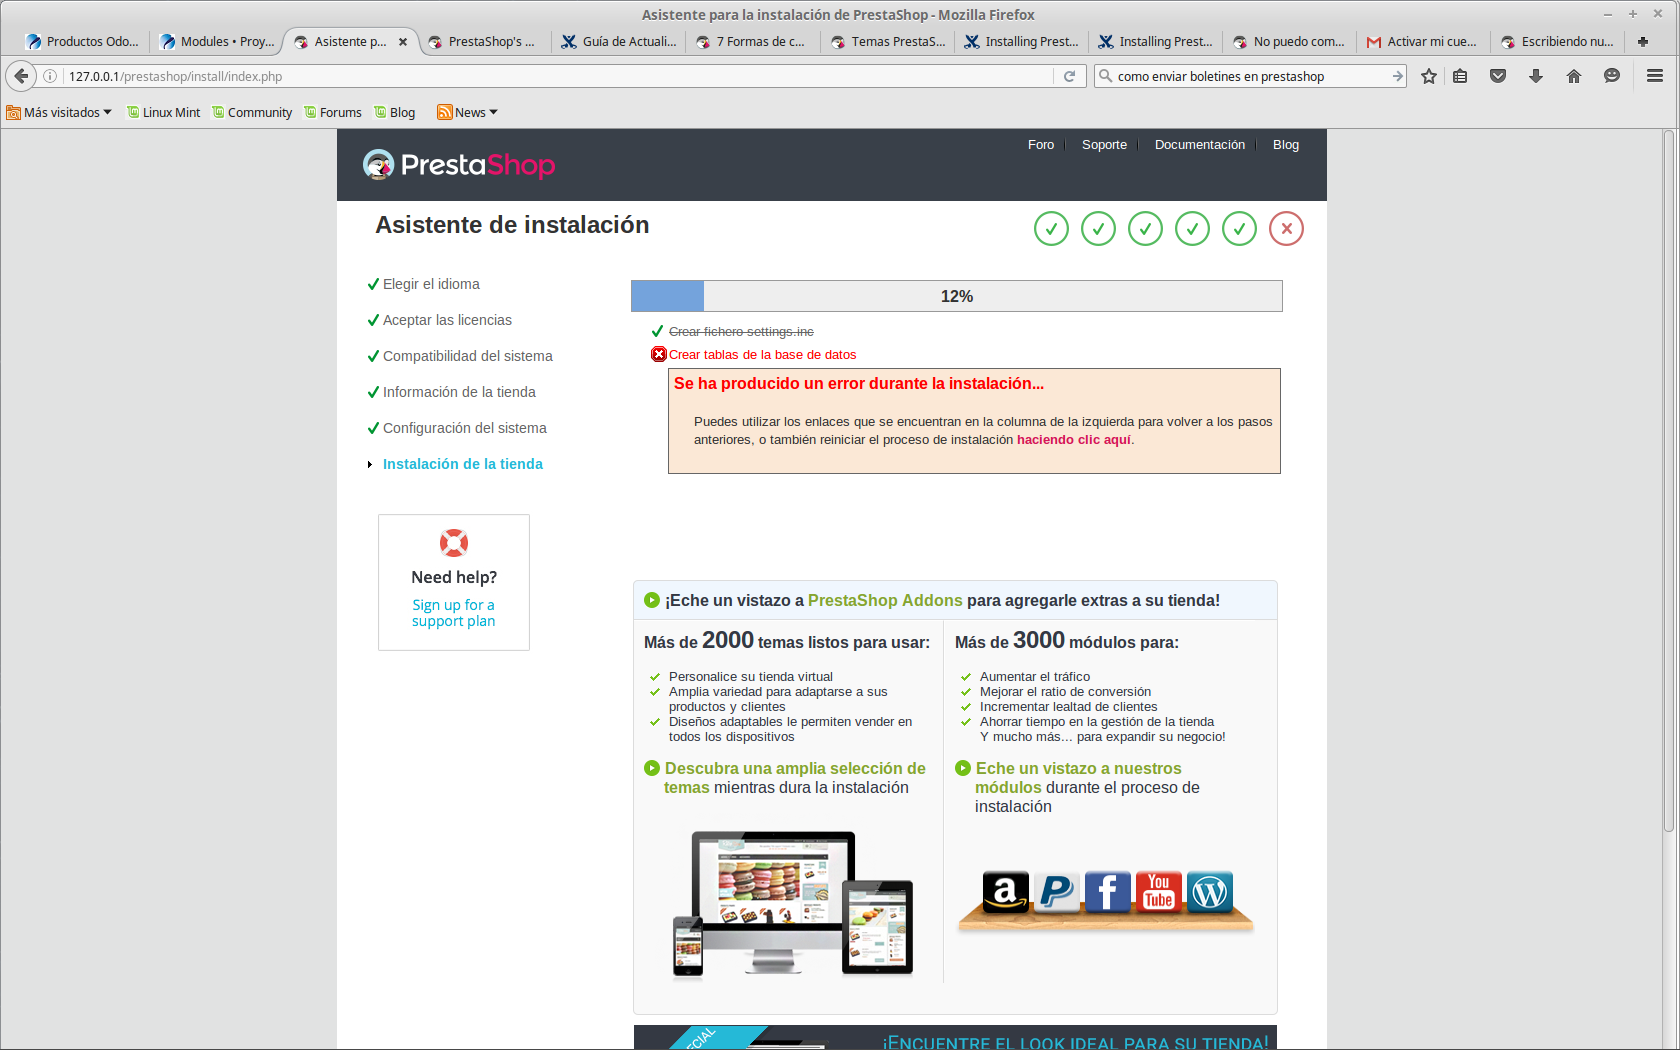Focus the search box with prestashop query
Screen dimensions: 1680x1050
pos(1250,76)
